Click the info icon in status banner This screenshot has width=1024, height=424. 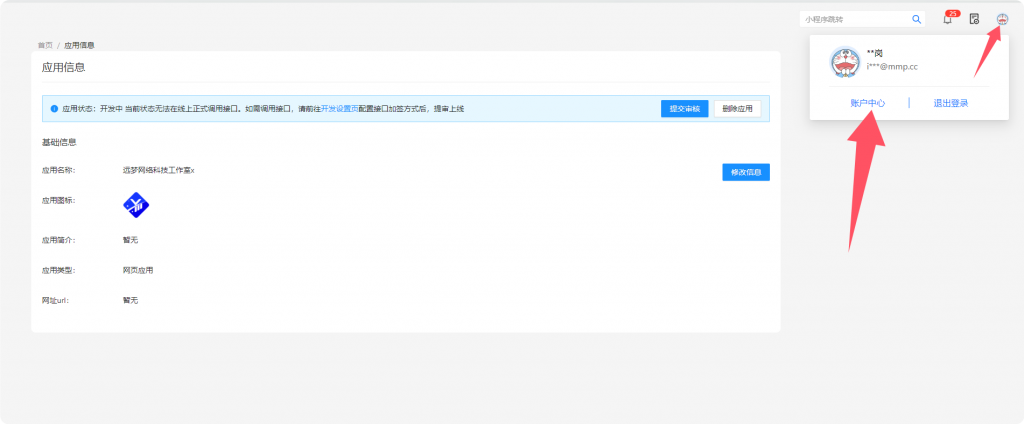[x=54, y=108]
